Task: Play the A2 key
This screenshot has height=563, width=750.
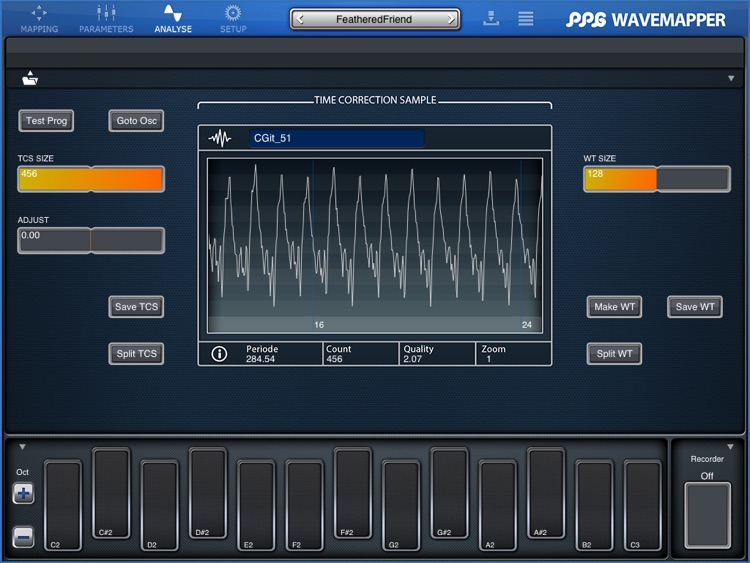Action: (498, 505)
